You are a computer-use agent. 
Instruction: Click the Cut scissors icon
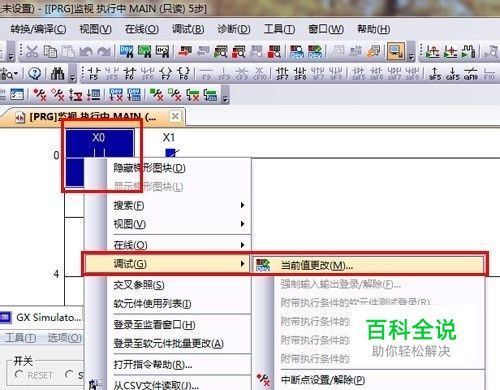click(x=32, y=52)
